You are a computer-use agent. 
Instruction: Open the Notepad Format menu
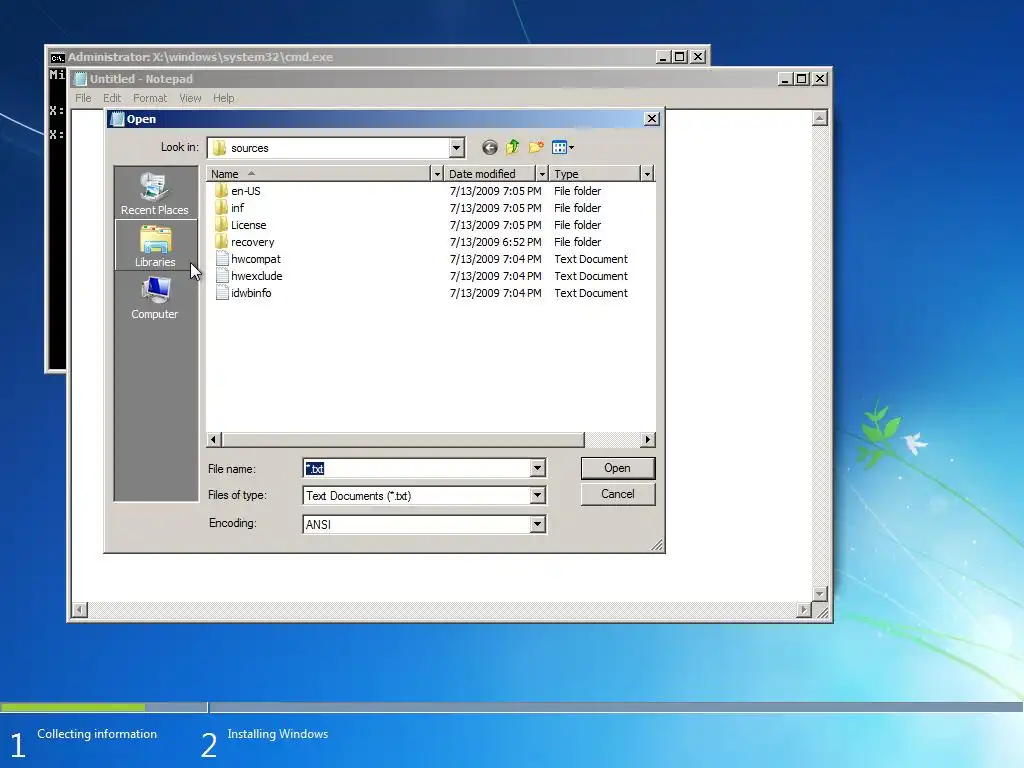coord(150,98)
